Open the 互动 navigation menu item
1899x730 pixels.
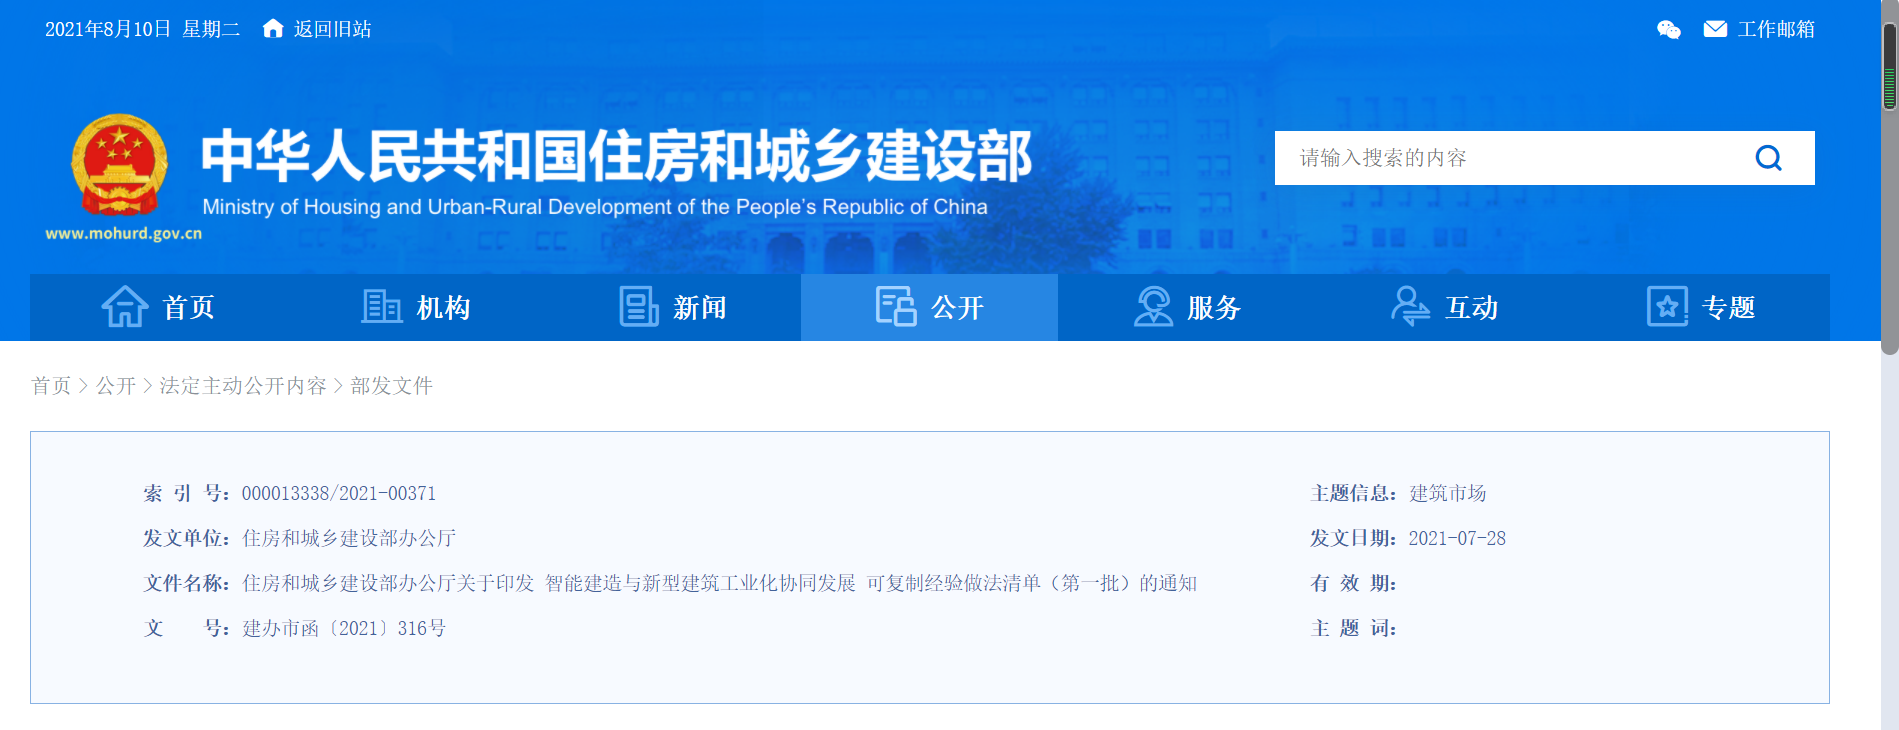click(x=1471, y=308)
